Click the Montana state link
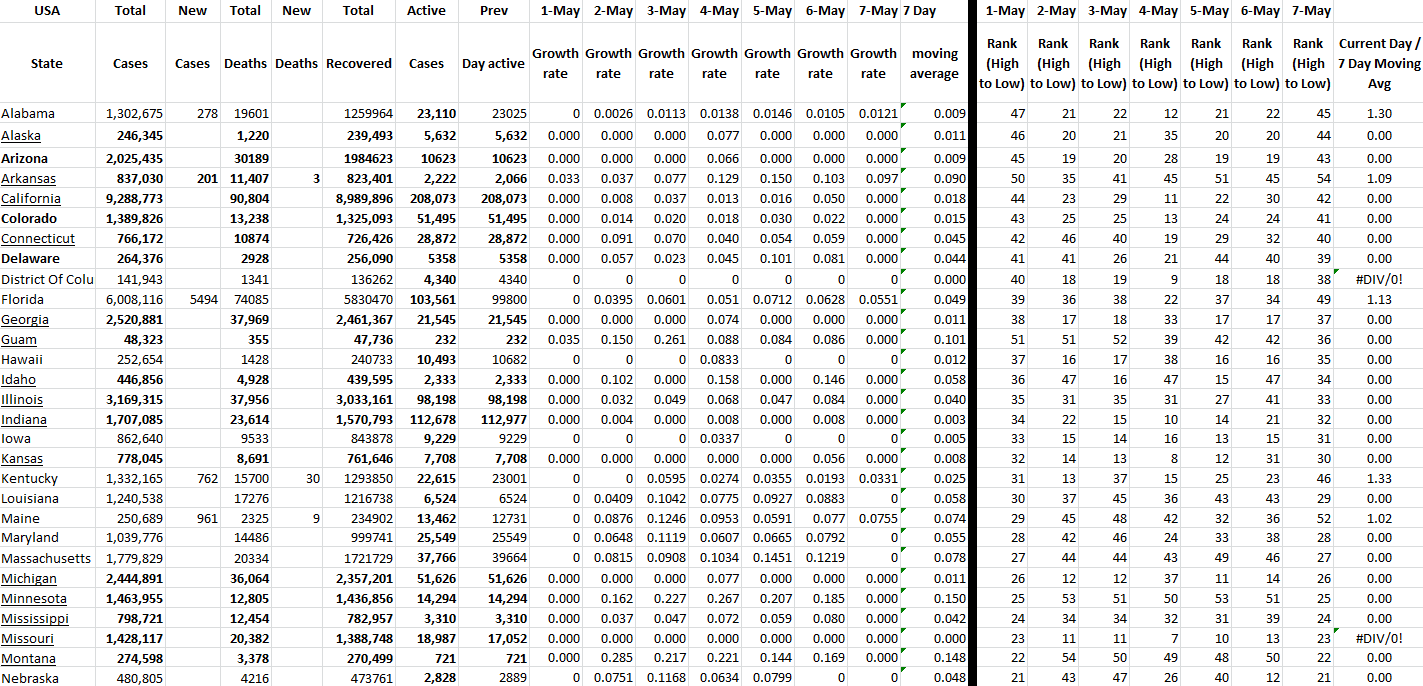The width and height of the screenshot is (1423, 686). pos(27,659)
